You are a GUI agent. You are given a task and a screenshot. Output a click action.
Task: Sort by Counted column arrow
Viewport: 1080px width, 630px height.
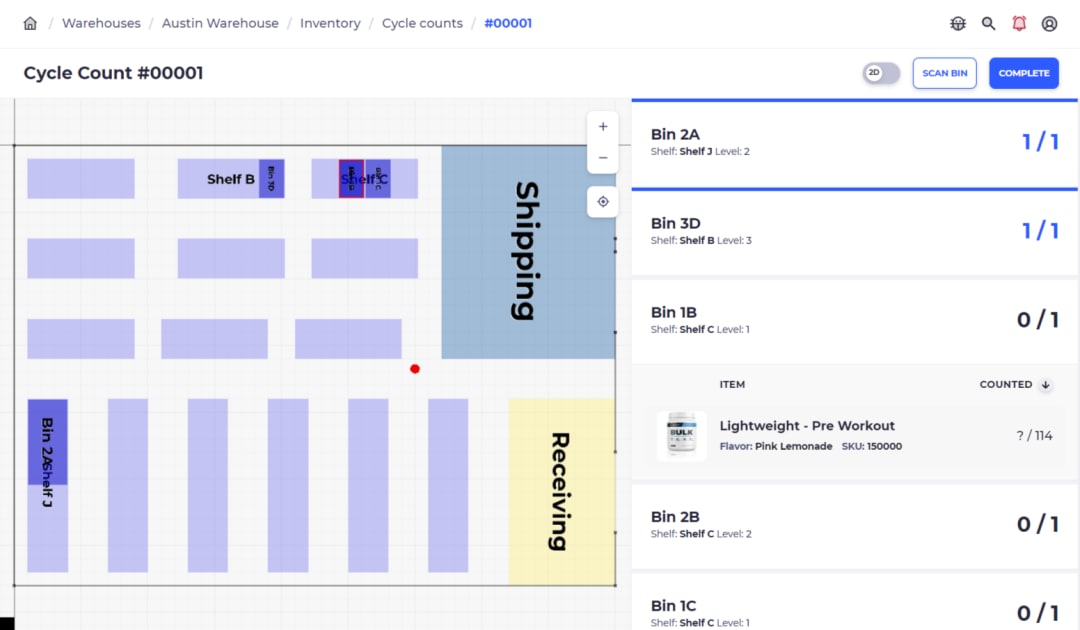[x=1046, y=385]
